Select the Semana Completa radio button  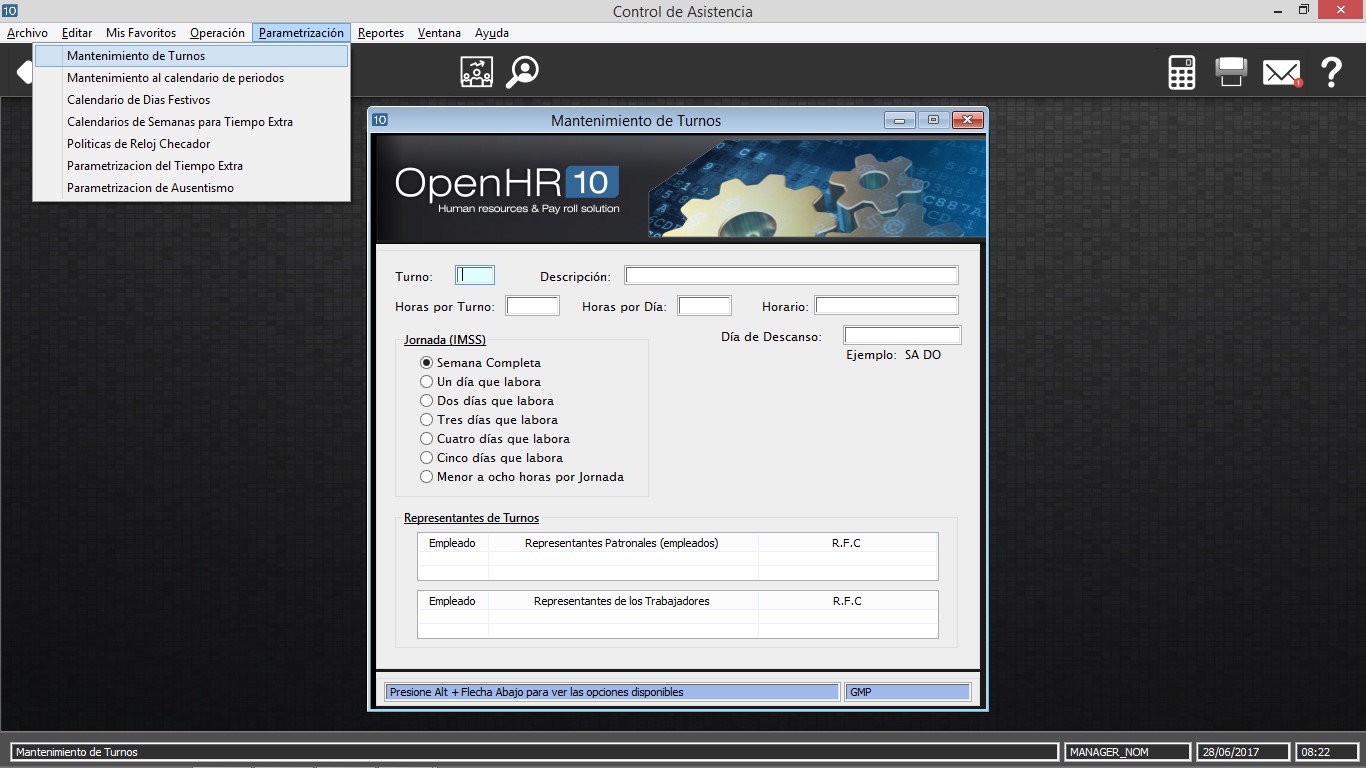tap(427, 363)
